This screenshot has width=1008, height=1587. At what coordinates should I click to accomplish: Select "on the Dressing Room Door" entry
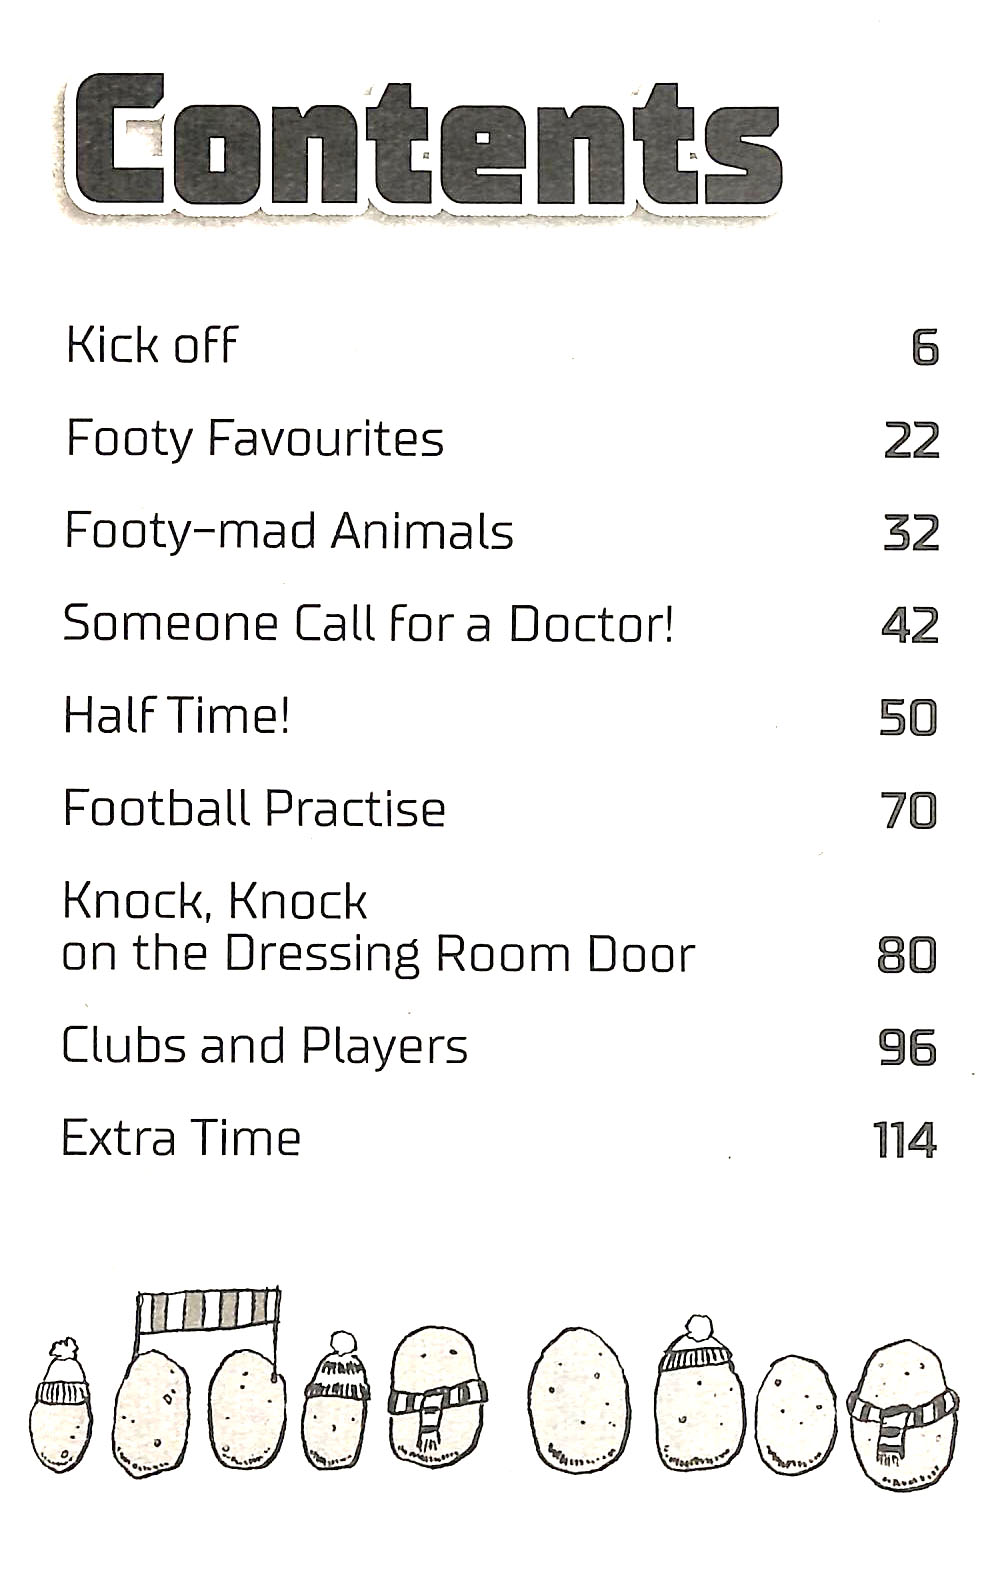click(378, 954)
